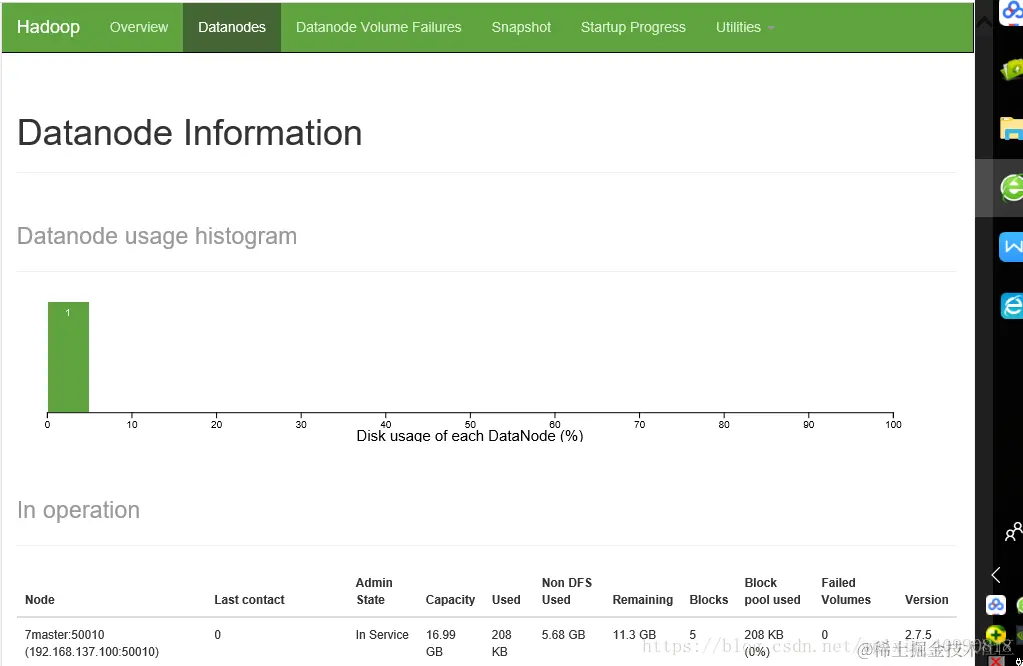
Task: Go to the Overview tab
Action: pyautogui.click(x=138, y=27)
